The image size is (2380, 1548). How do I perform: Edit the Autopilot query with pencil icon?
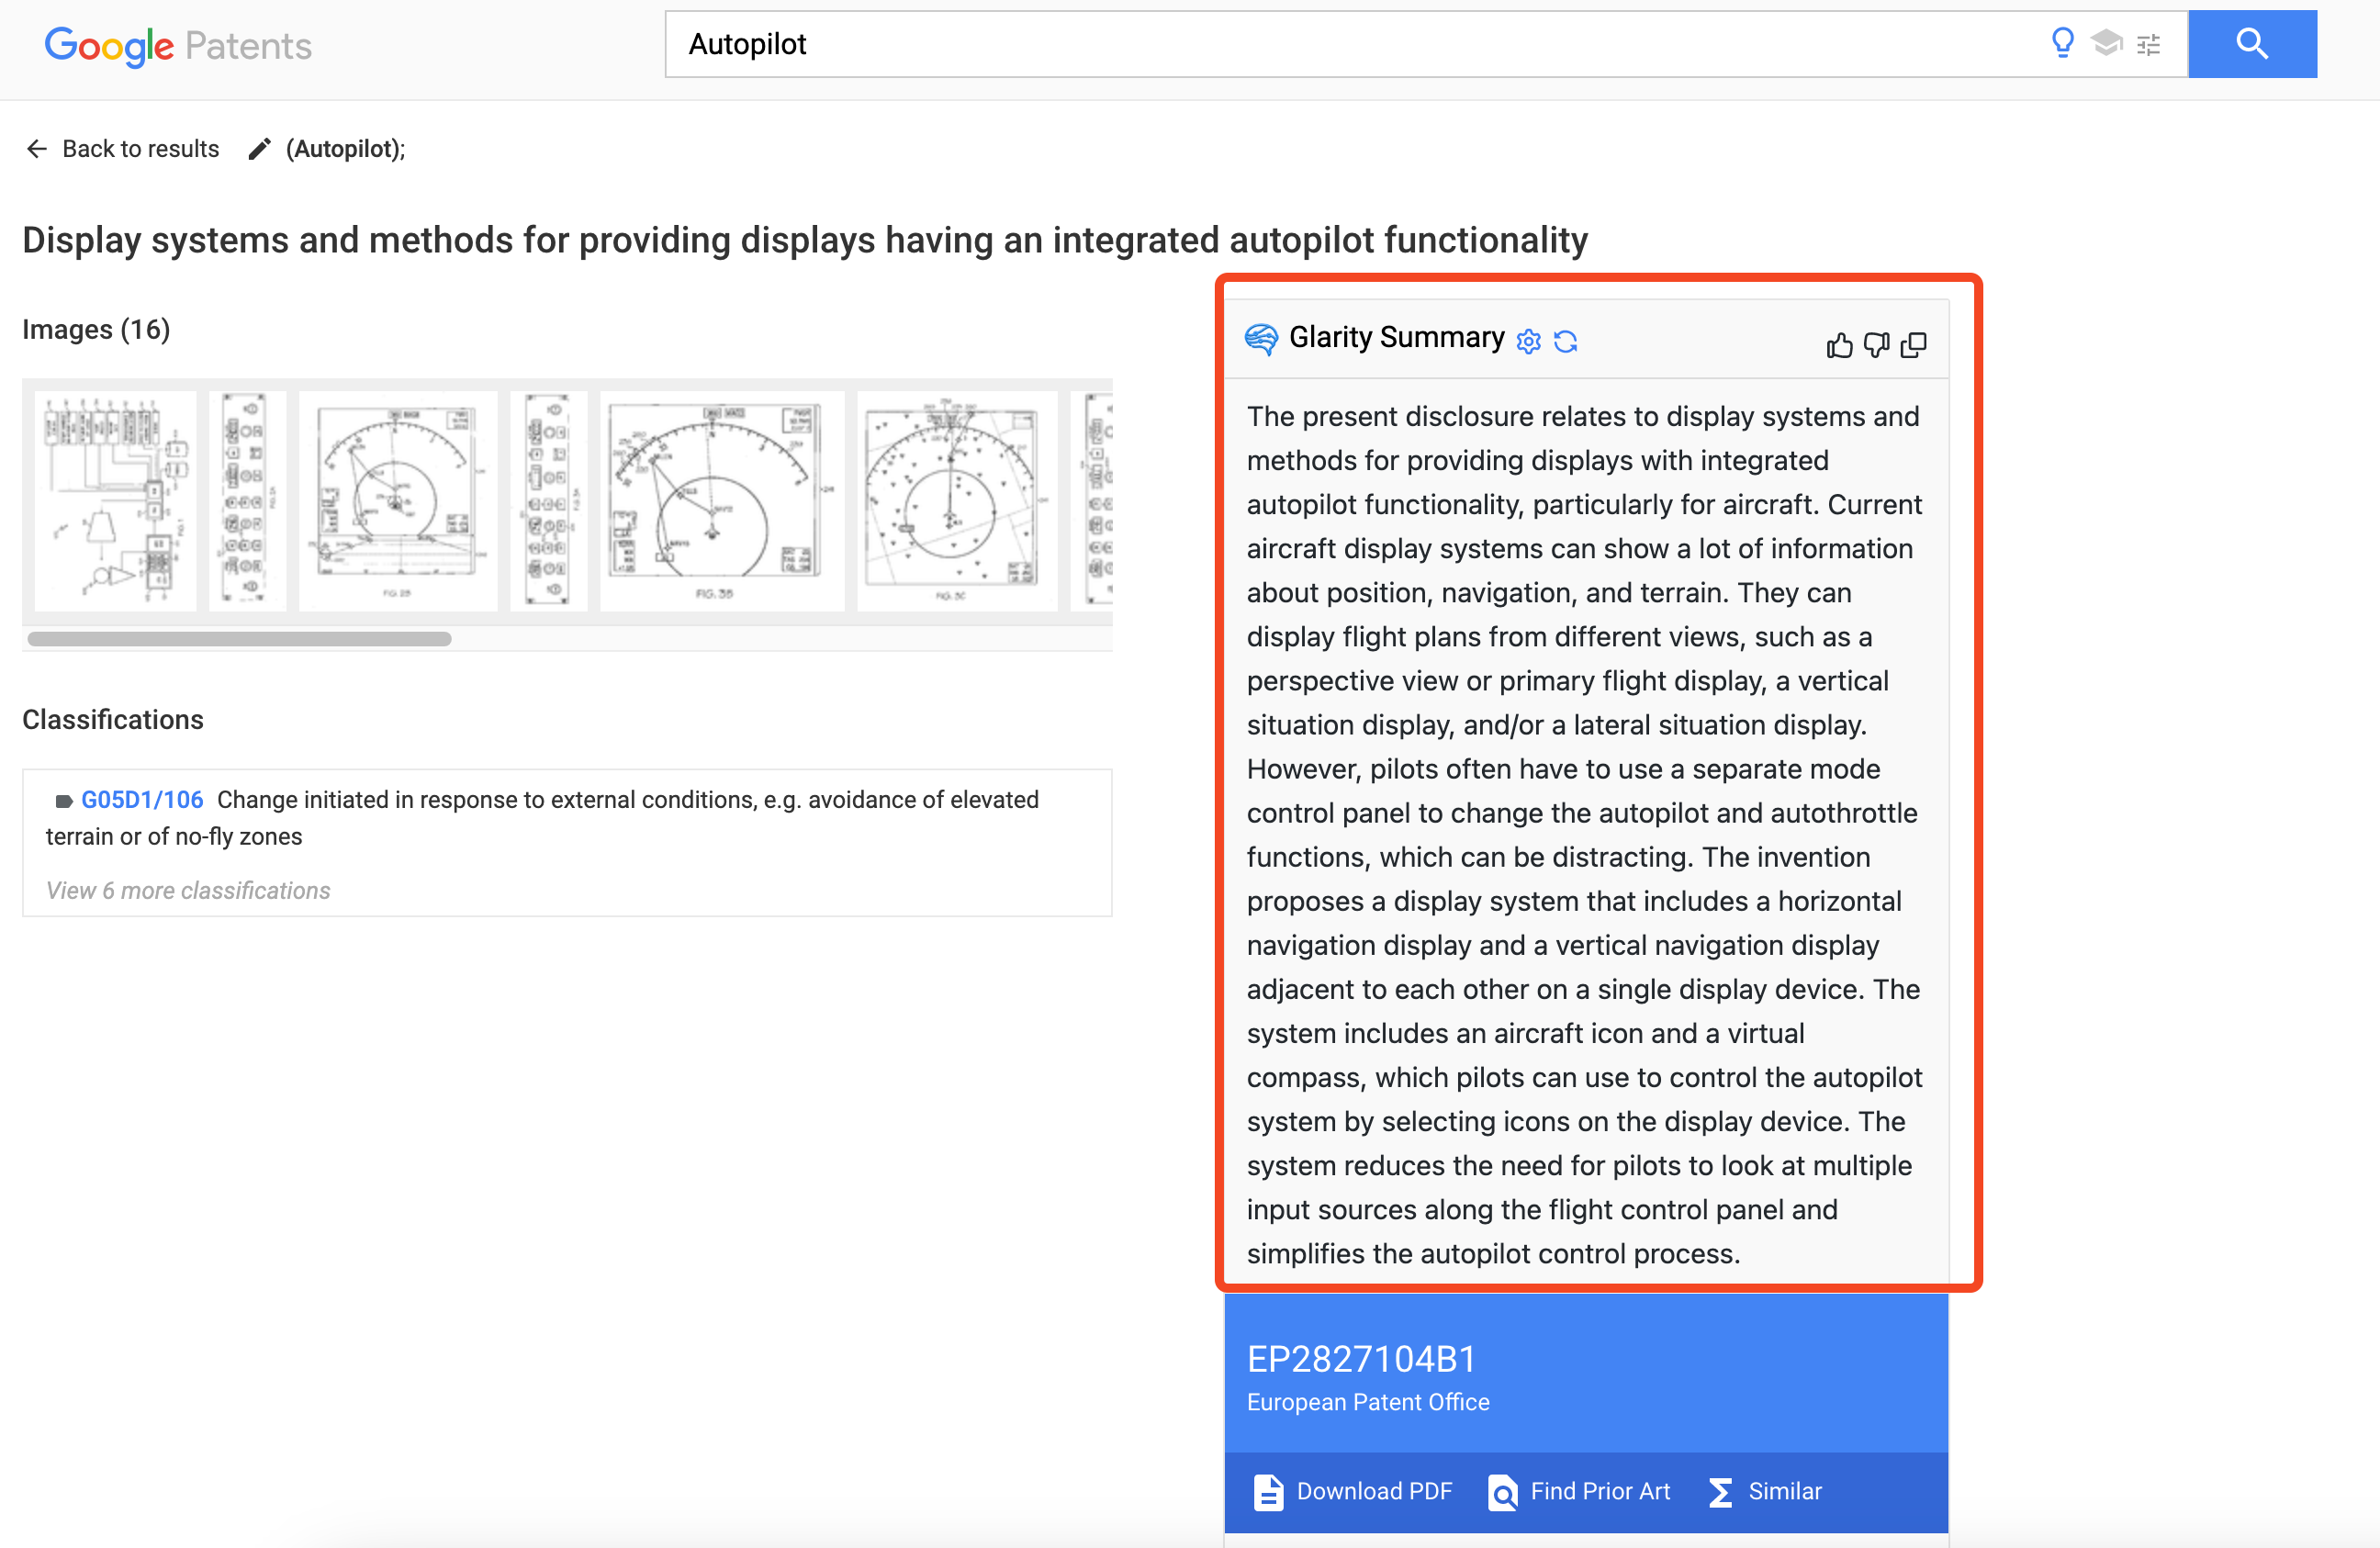point(259,148)
